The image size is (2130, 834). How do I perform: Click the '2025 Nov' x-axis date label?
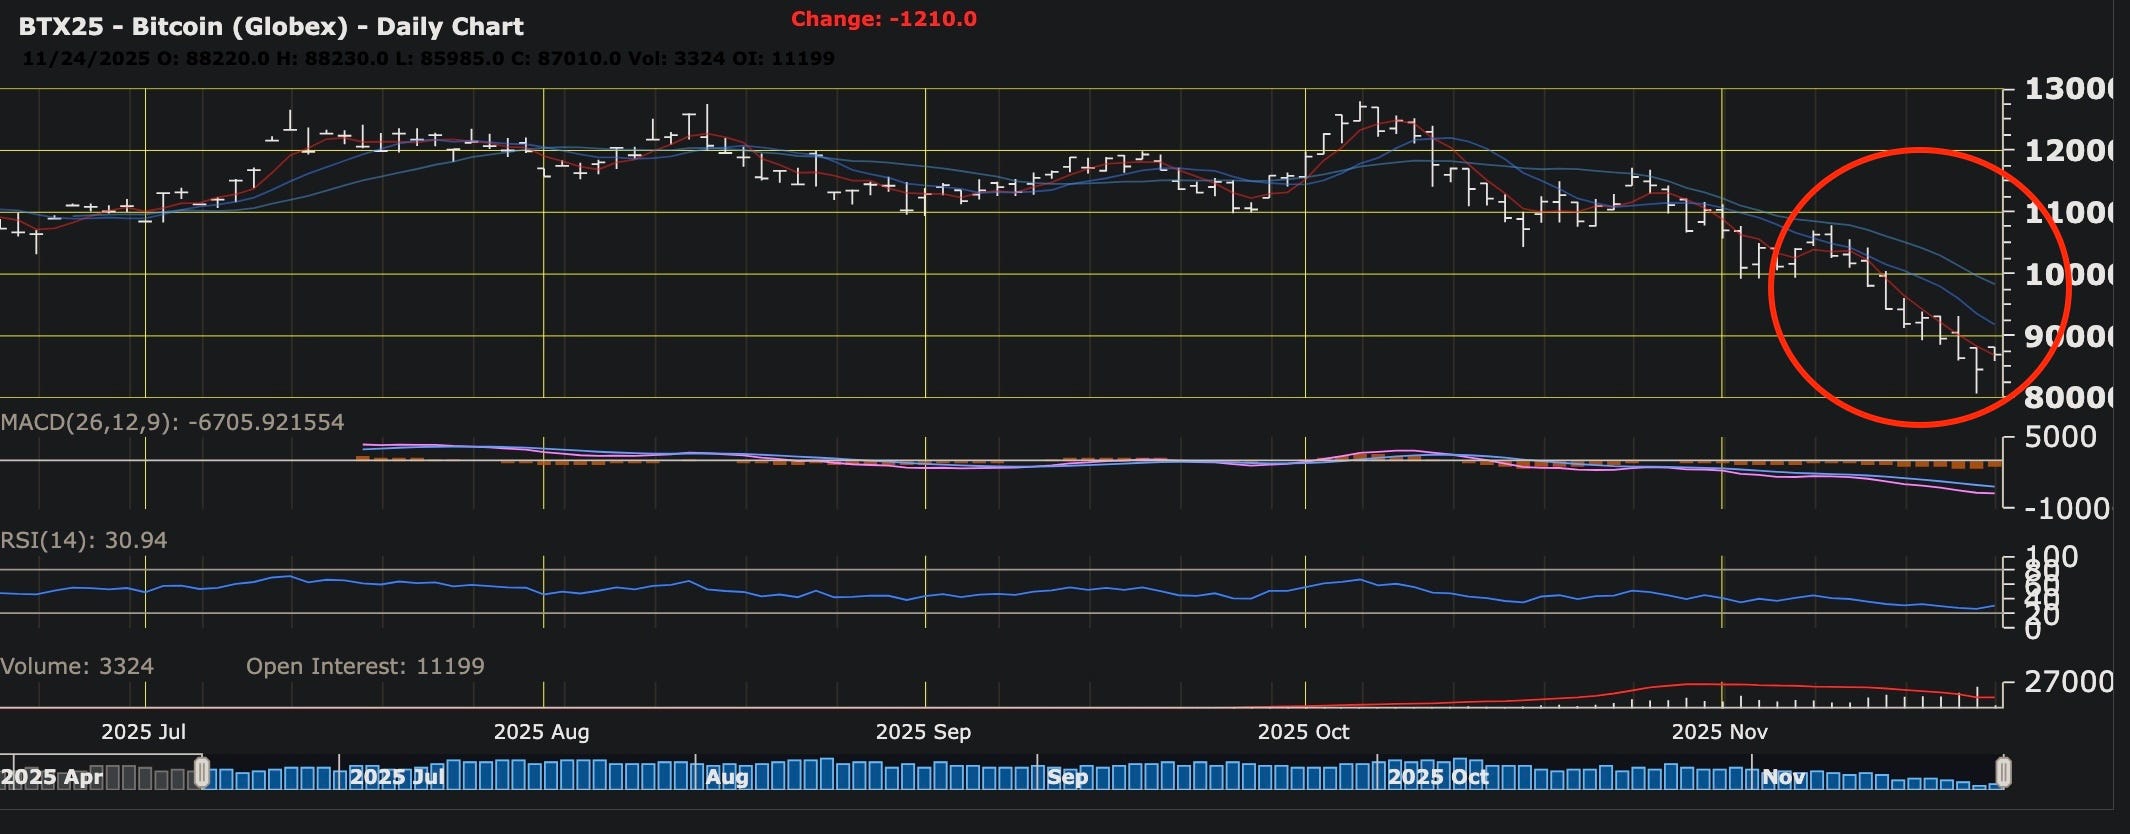[x=1719, y=732]
